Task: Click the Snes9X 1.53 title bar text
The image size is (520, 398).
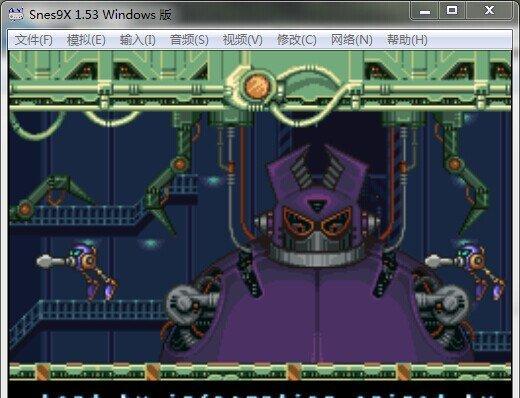Action: click(100, 15)
